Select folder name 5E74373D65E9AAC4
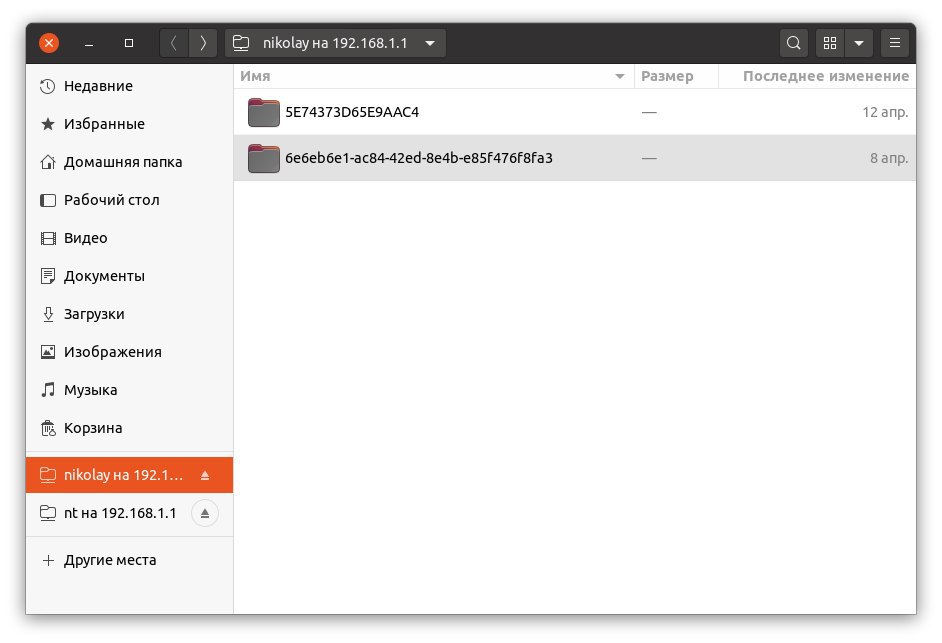Viewport: 942px width, 643px height. [x=352, y=112]
